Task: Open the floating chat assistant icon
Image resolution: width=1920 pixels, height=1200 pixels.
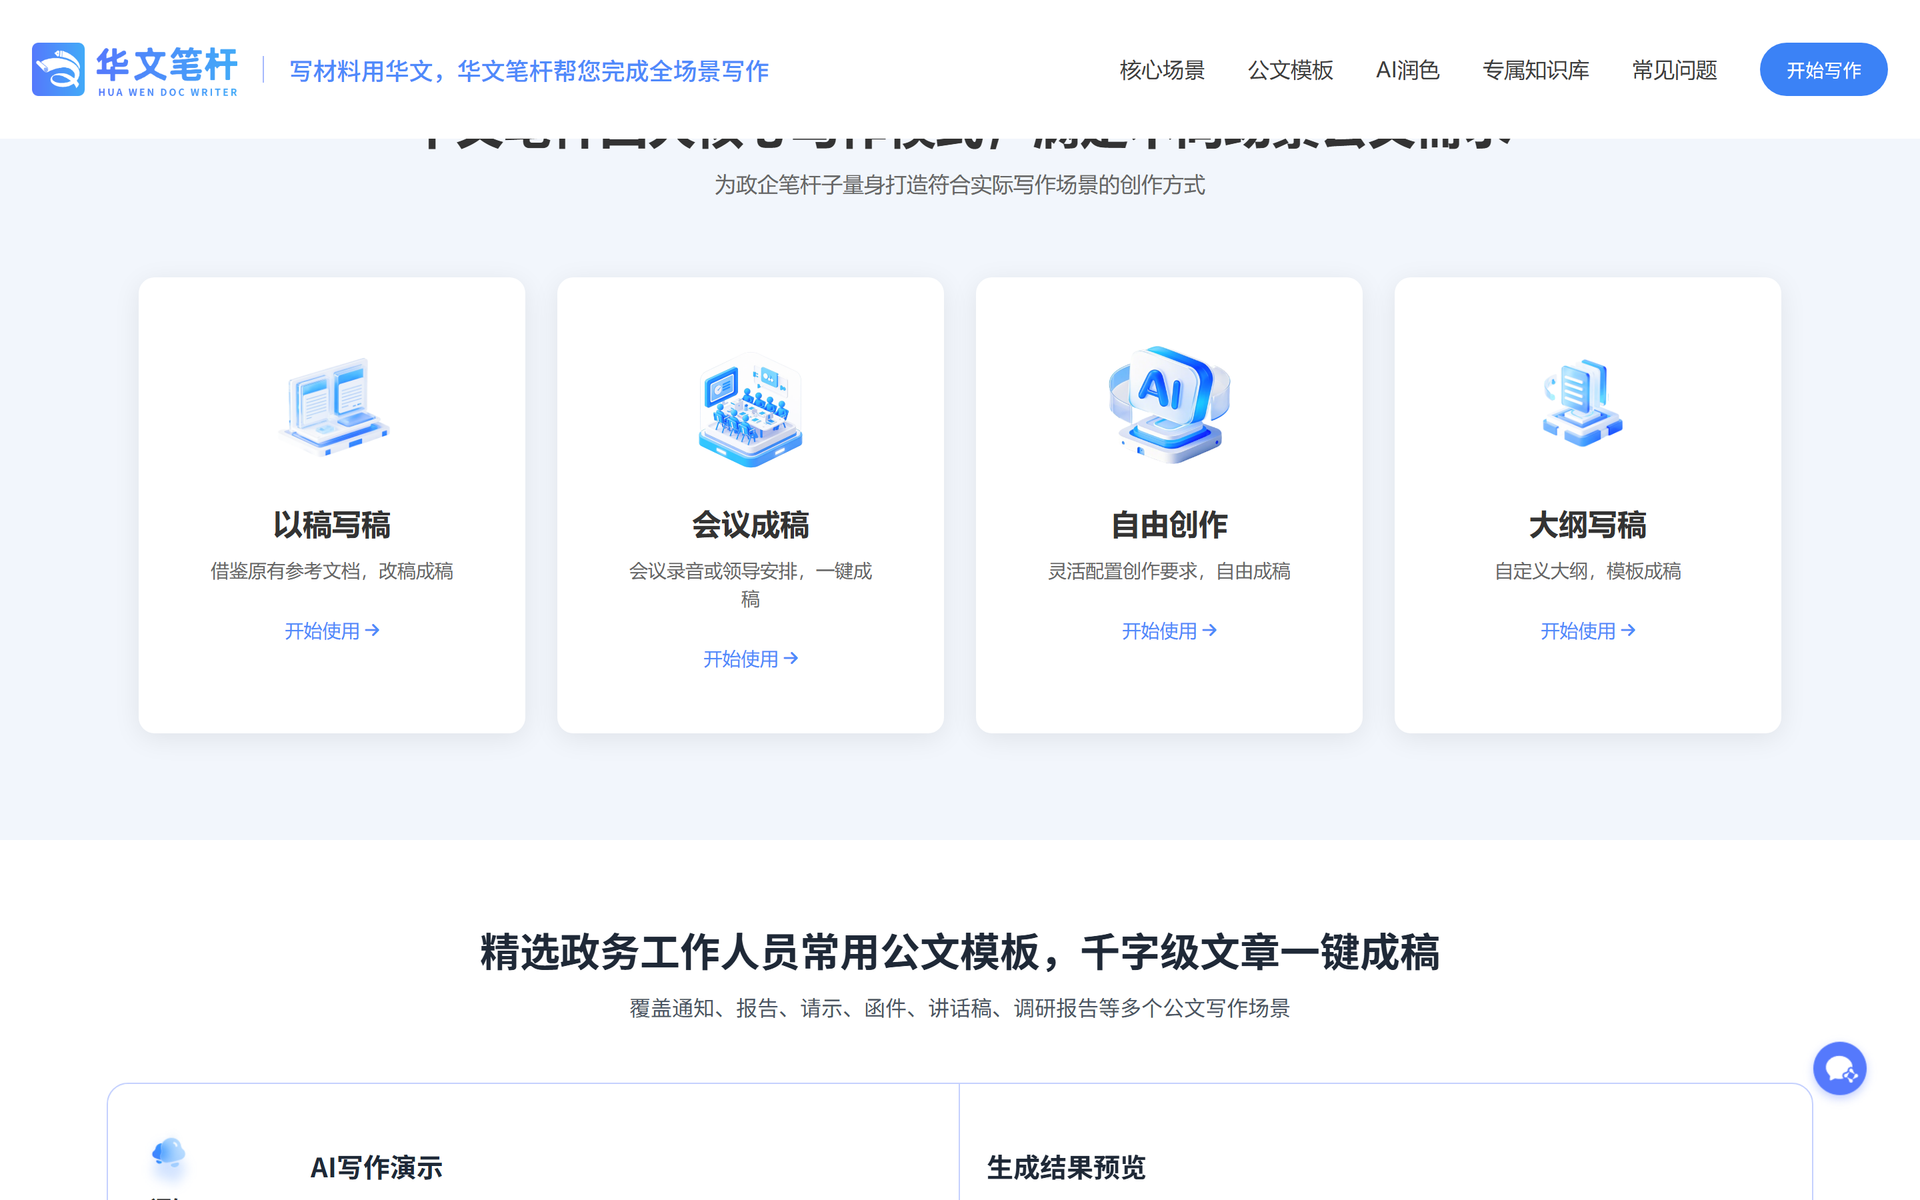Action: tap(1840, 1069)
